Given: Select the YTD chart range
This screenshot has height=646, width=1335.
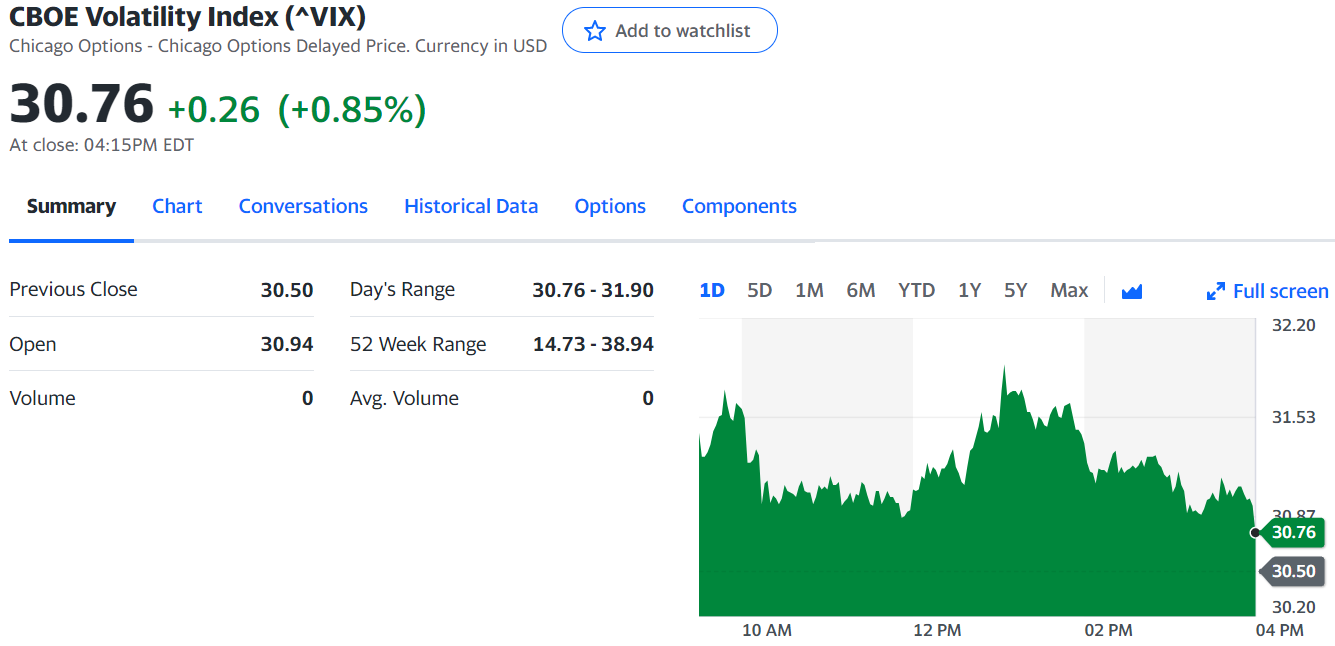Looking at the screenshot, I should tap(916, 290).
